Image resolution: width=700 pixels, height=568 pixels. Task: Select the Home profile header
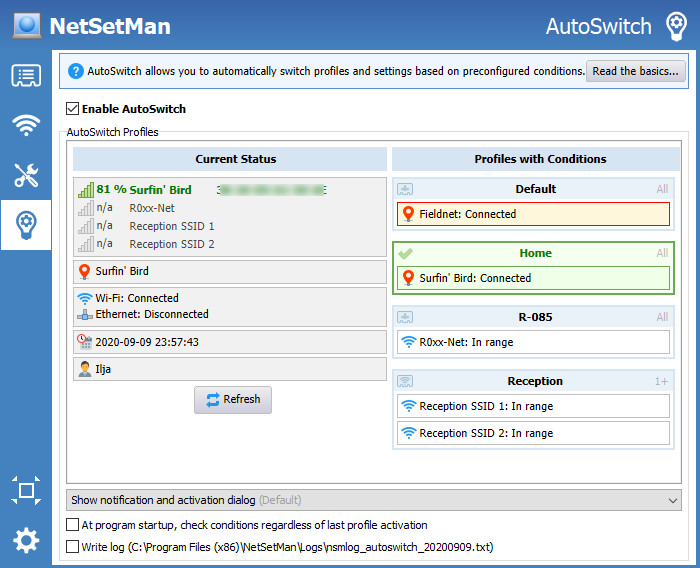pyautogui.click(x=533, y=253)
